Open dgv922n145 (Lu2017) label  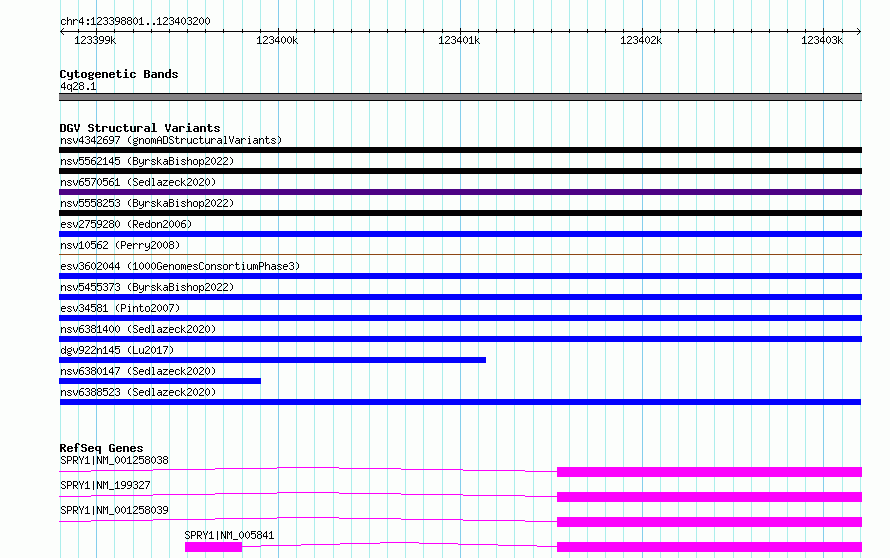pos(117,350)
